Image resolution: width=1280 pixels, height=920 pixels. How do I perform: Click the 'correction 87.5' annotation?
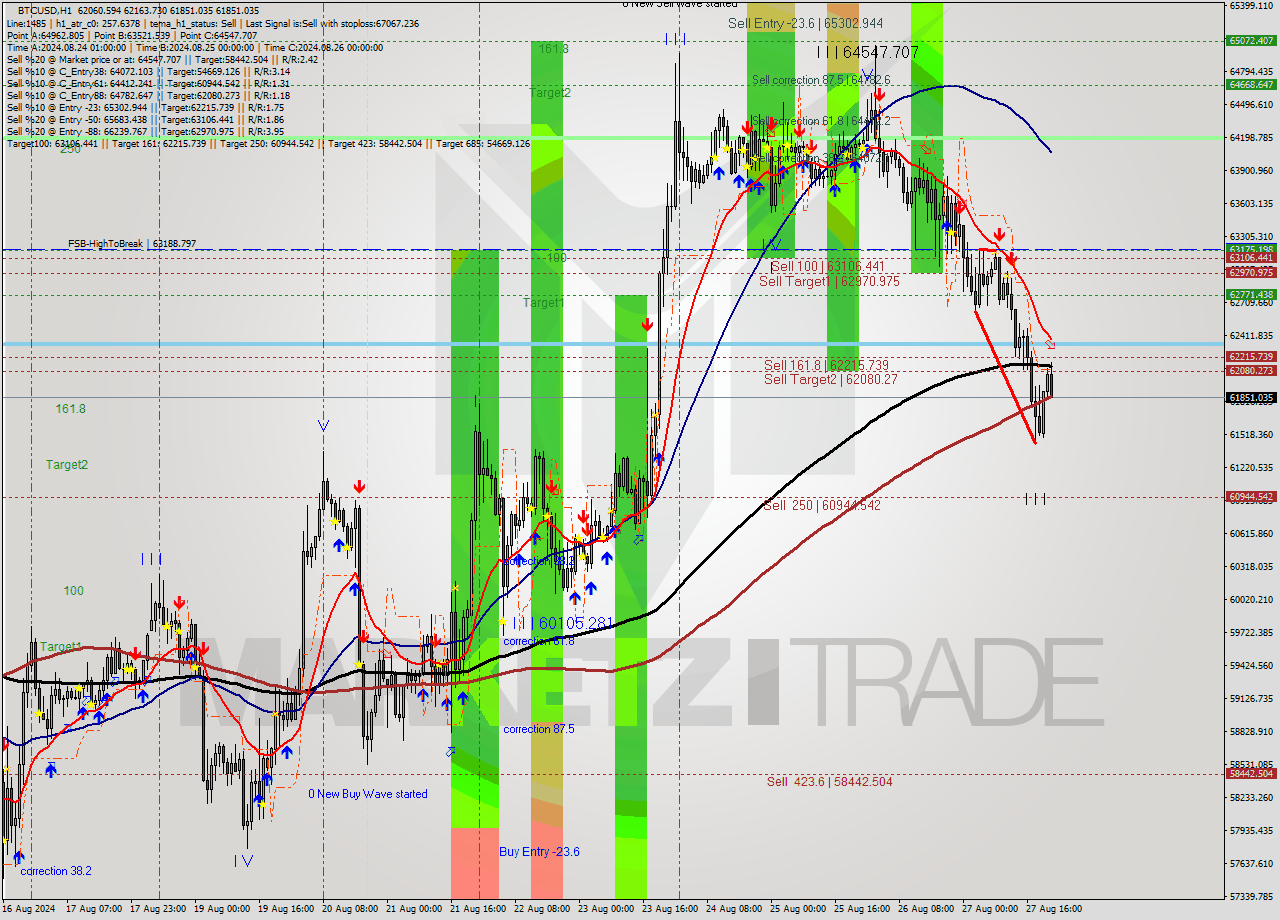(538, 729)
